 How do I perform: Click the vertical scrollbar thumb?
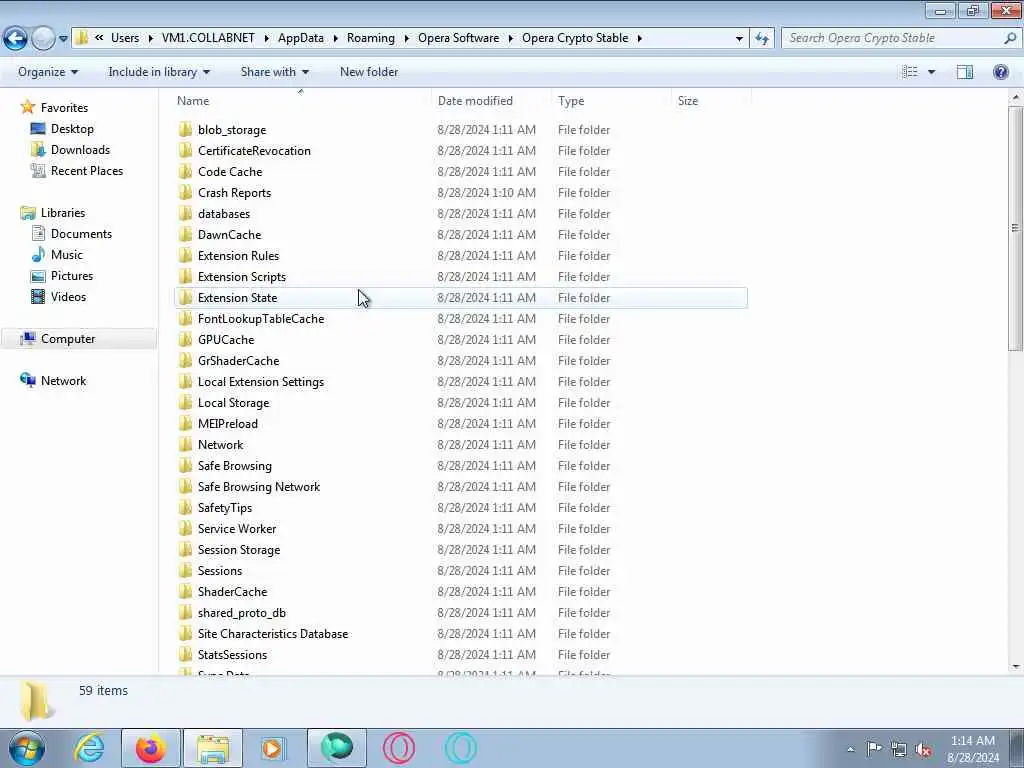point(1015,229)
